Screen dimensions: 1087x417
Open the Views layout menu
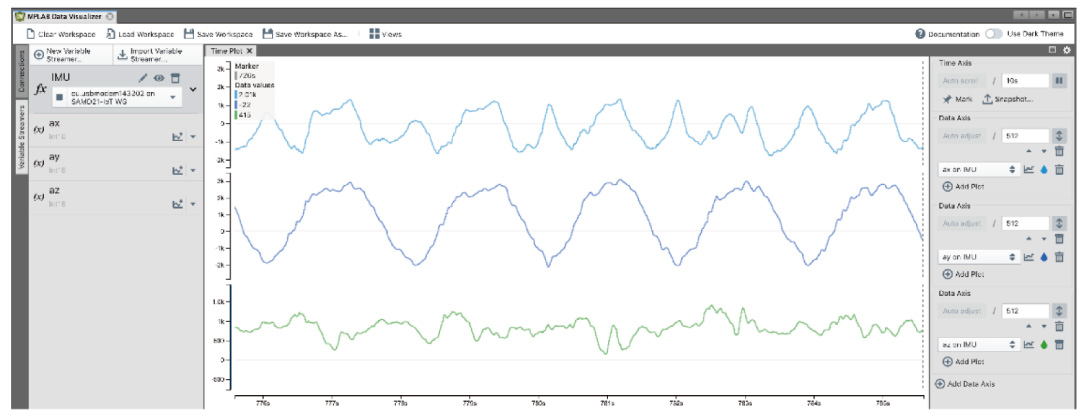click(x=385, y=34)
